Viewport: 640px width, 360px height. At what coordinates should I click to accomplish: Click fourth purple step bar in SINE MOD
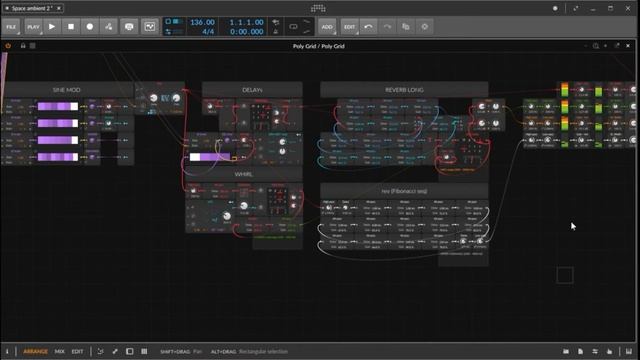point(58,157)
